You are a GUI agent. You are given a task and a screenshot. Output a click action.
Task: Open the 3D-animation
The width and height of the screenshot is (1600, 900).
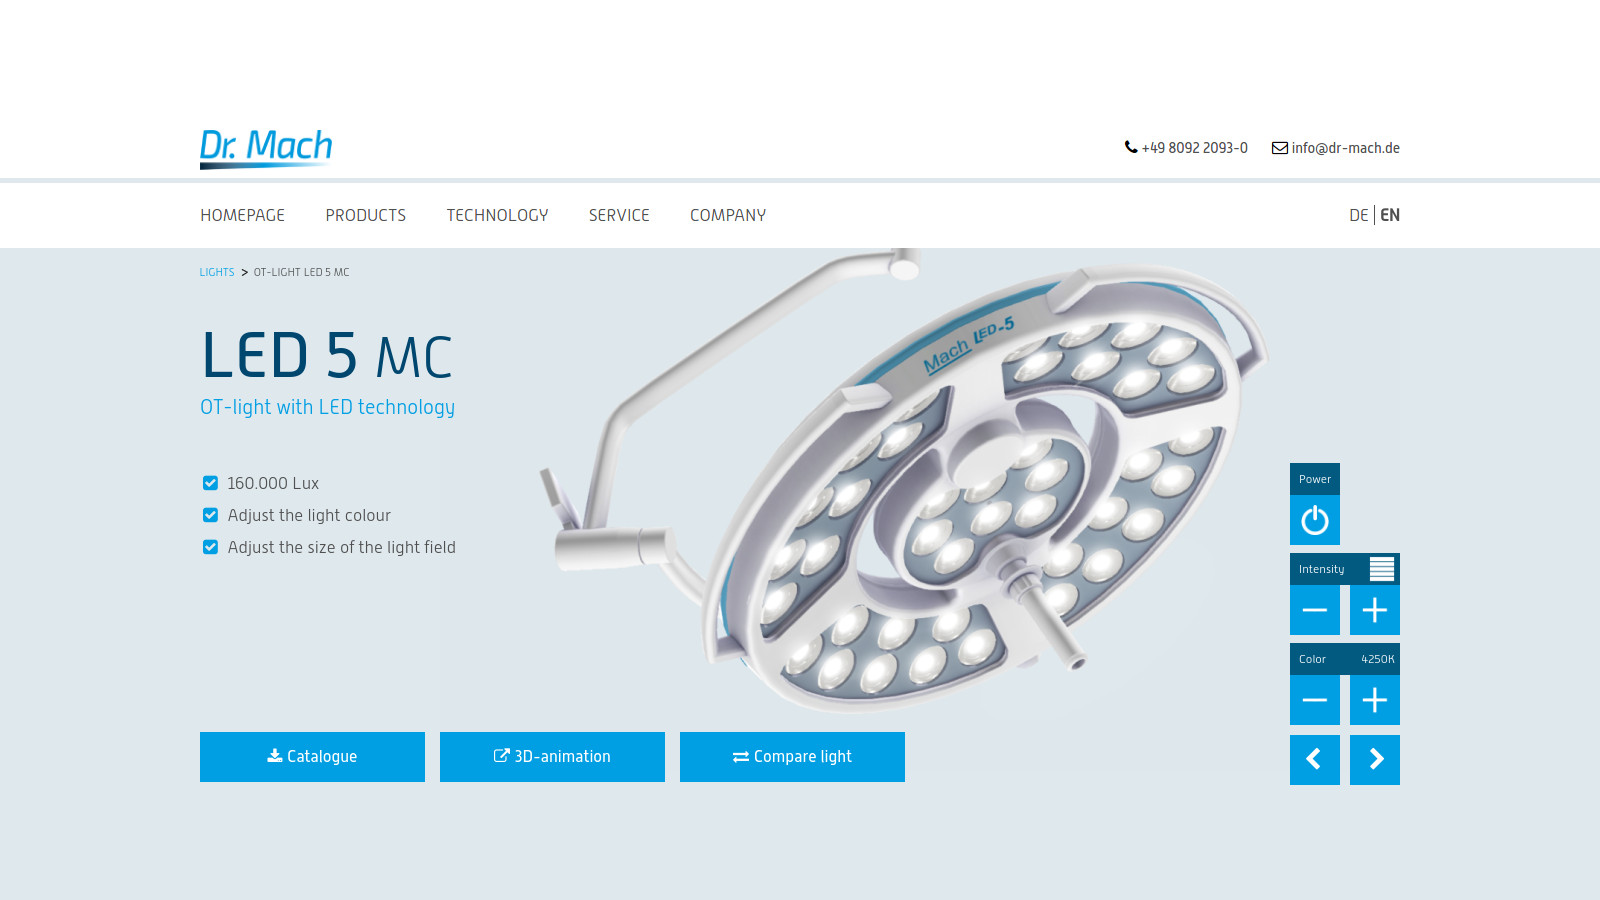point(552,757)
